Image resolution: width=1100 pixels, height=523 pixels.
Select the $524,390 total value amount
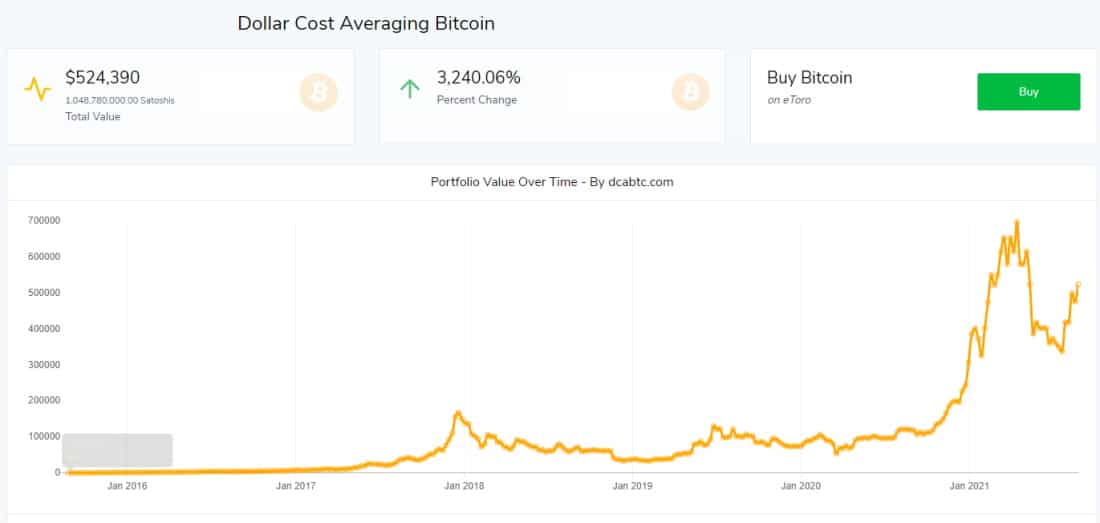tap(102, 78)
